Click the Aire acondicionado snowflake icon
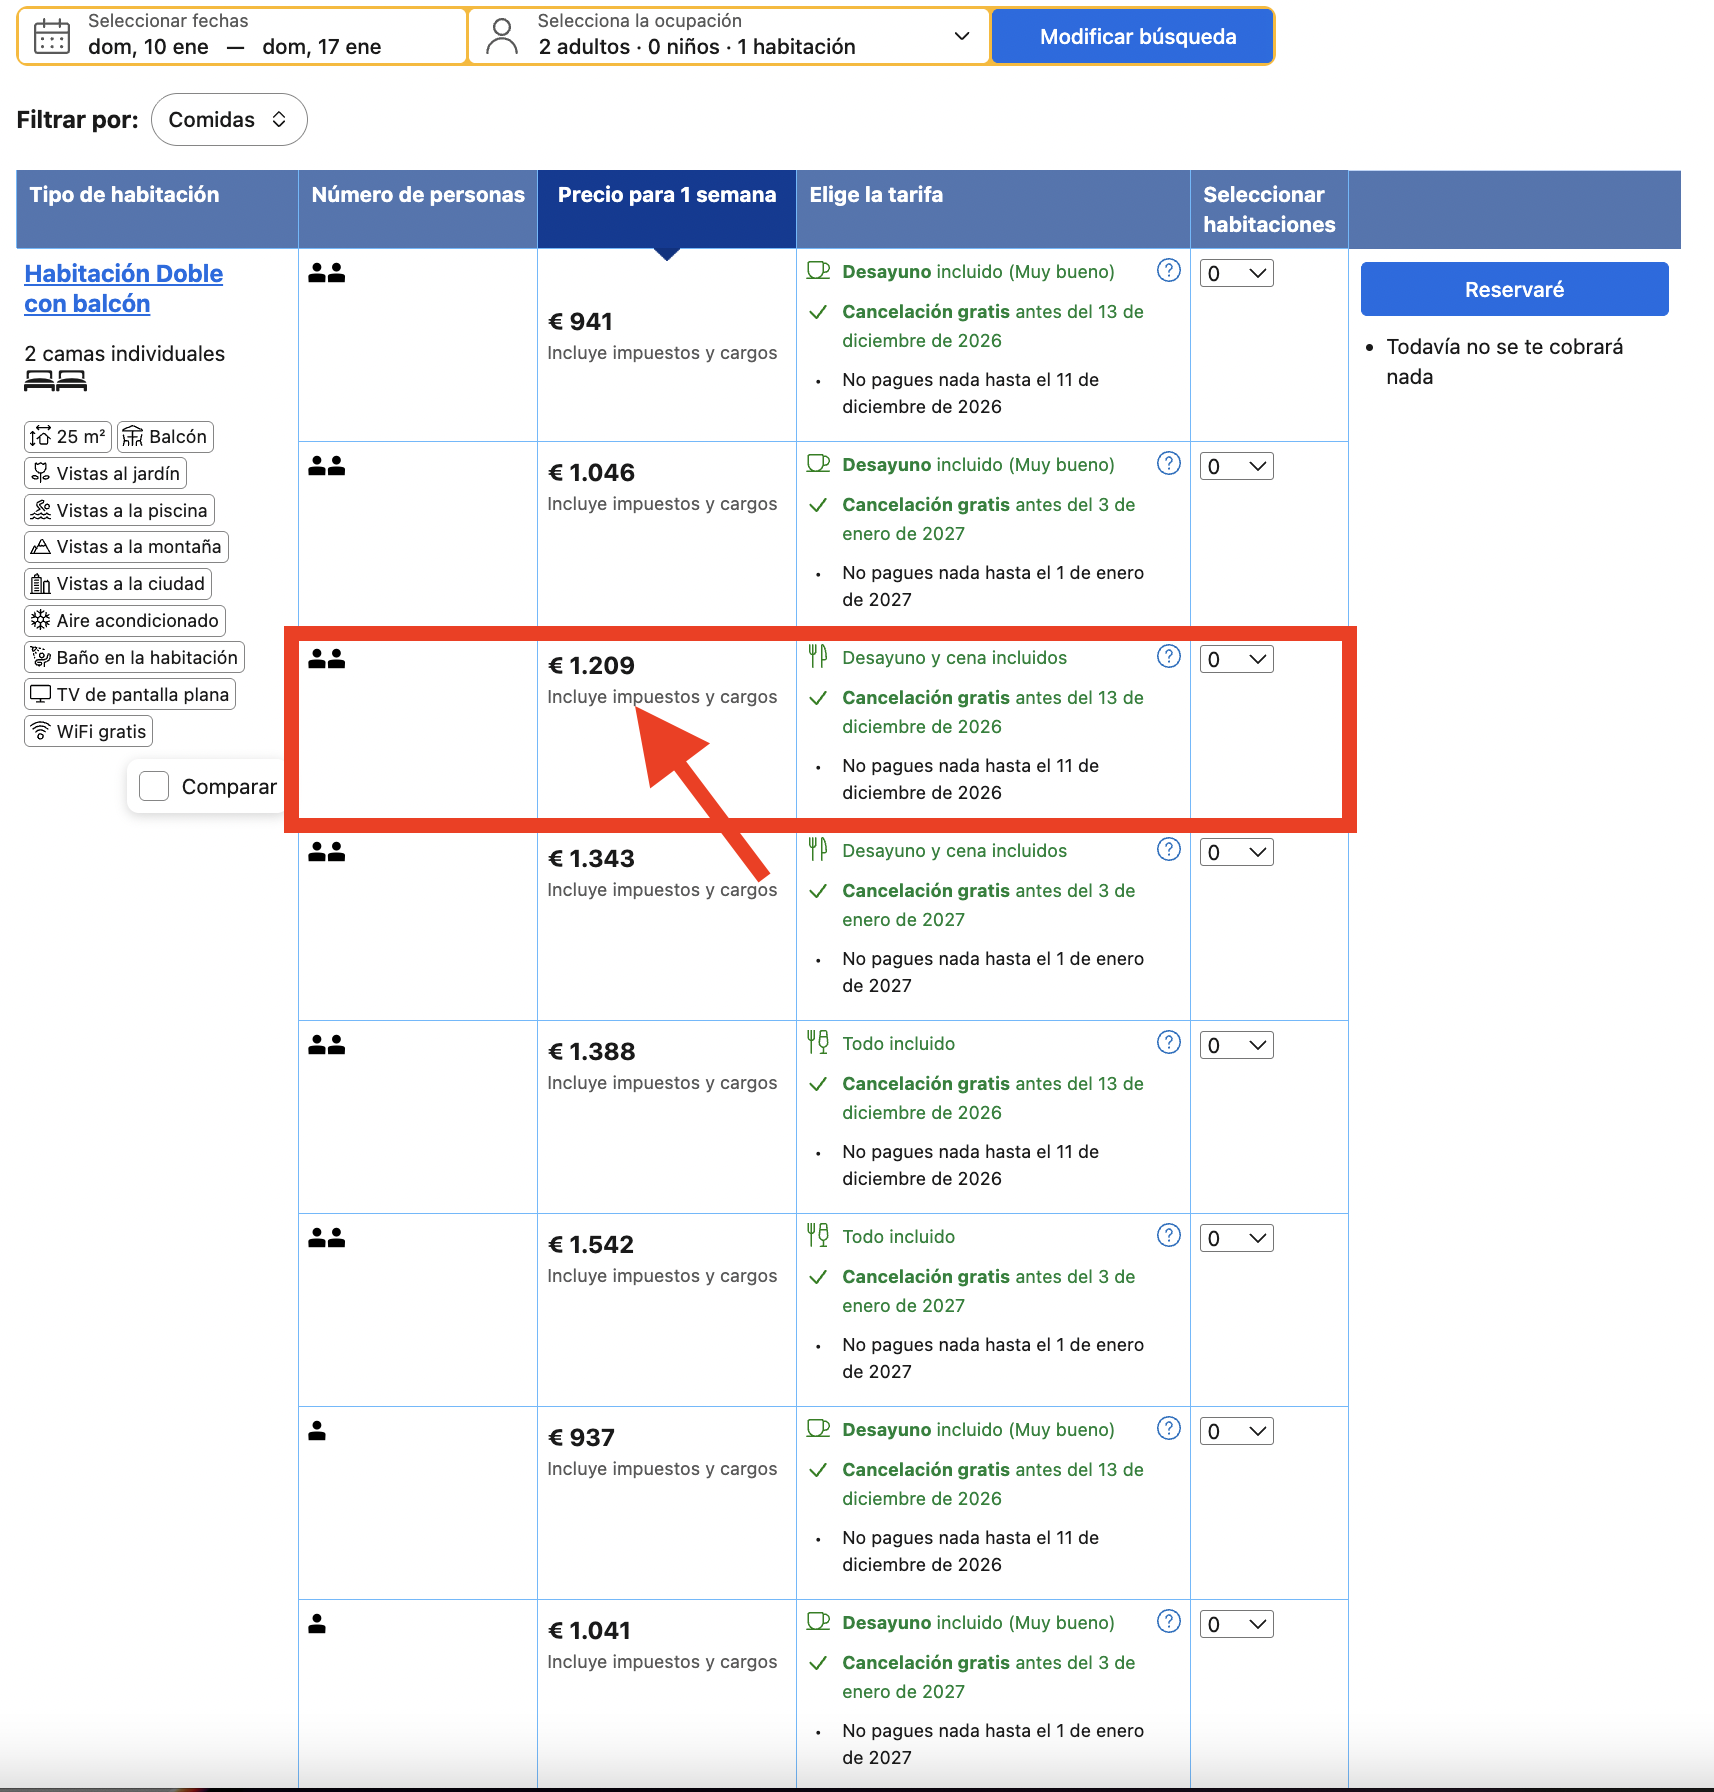 40,620
